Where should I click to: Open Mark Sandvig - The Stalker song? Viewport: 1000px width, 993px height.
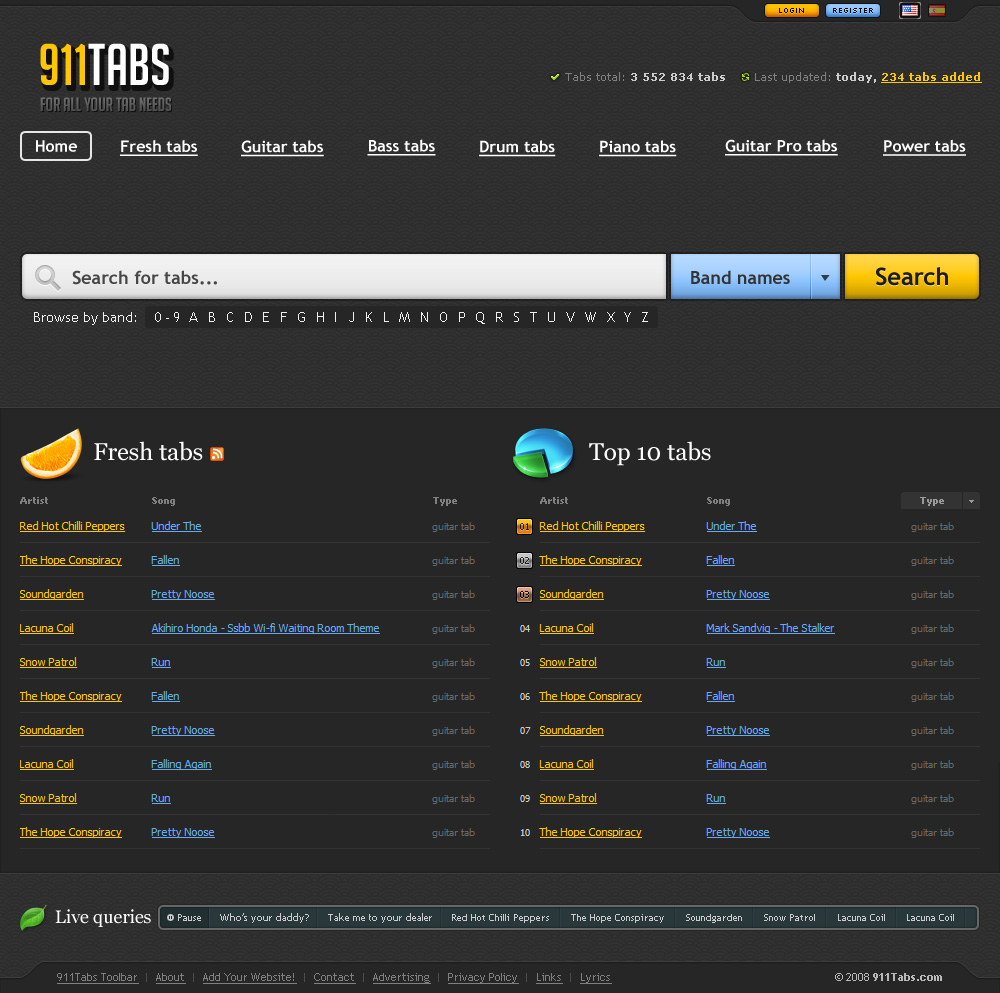[x=770, y=628]
